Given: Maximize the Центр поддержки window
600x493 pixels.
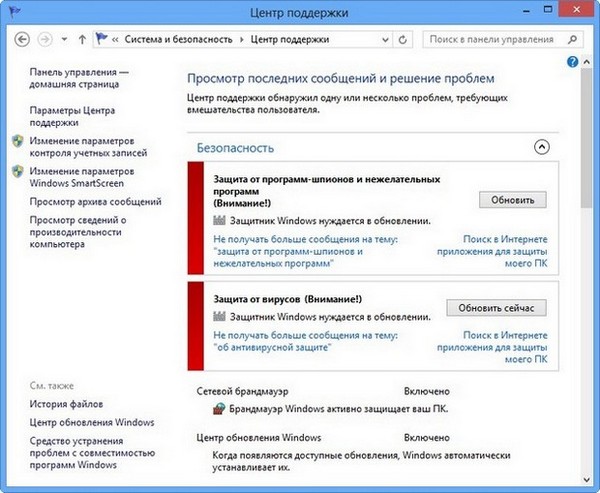Looking at the screenshot, I should [x=548, y=10].
